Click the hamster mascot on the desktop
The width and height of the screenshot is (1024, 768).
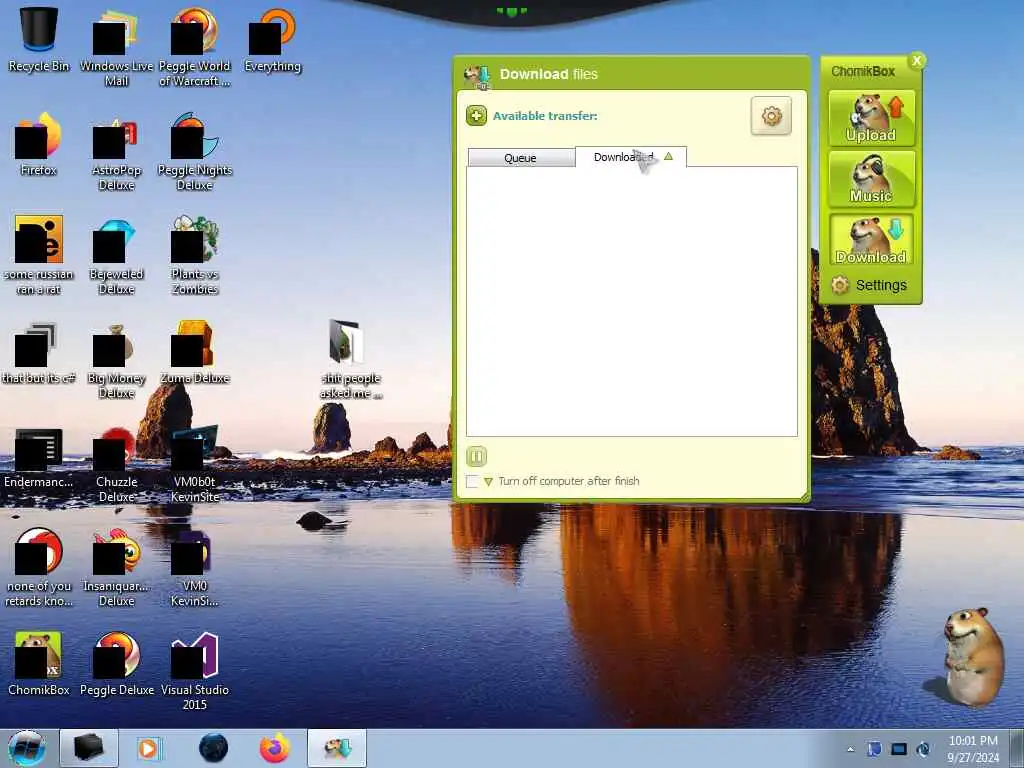pyautogui.click(x=973, y=656)
